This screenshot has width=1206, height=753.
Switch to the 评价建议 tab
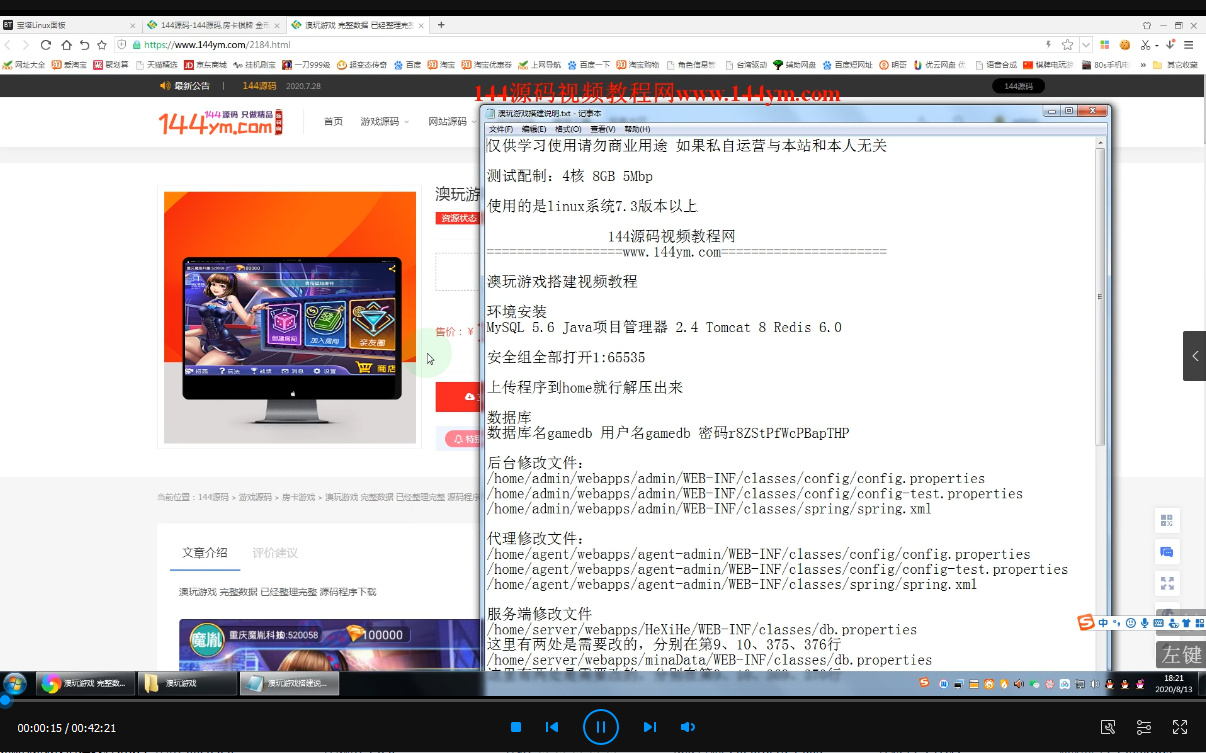click(275, 553)
